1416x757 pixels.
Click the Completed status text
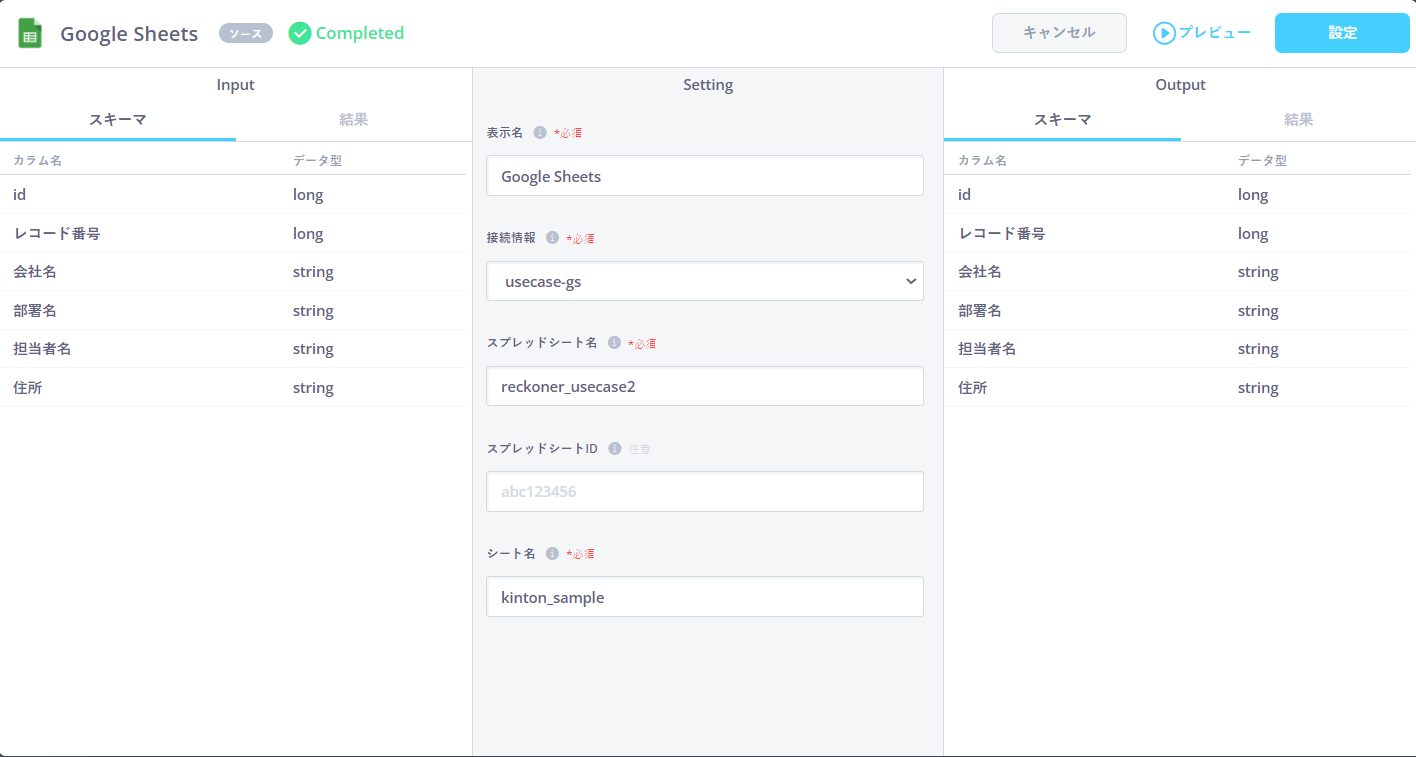coord(360,33)
